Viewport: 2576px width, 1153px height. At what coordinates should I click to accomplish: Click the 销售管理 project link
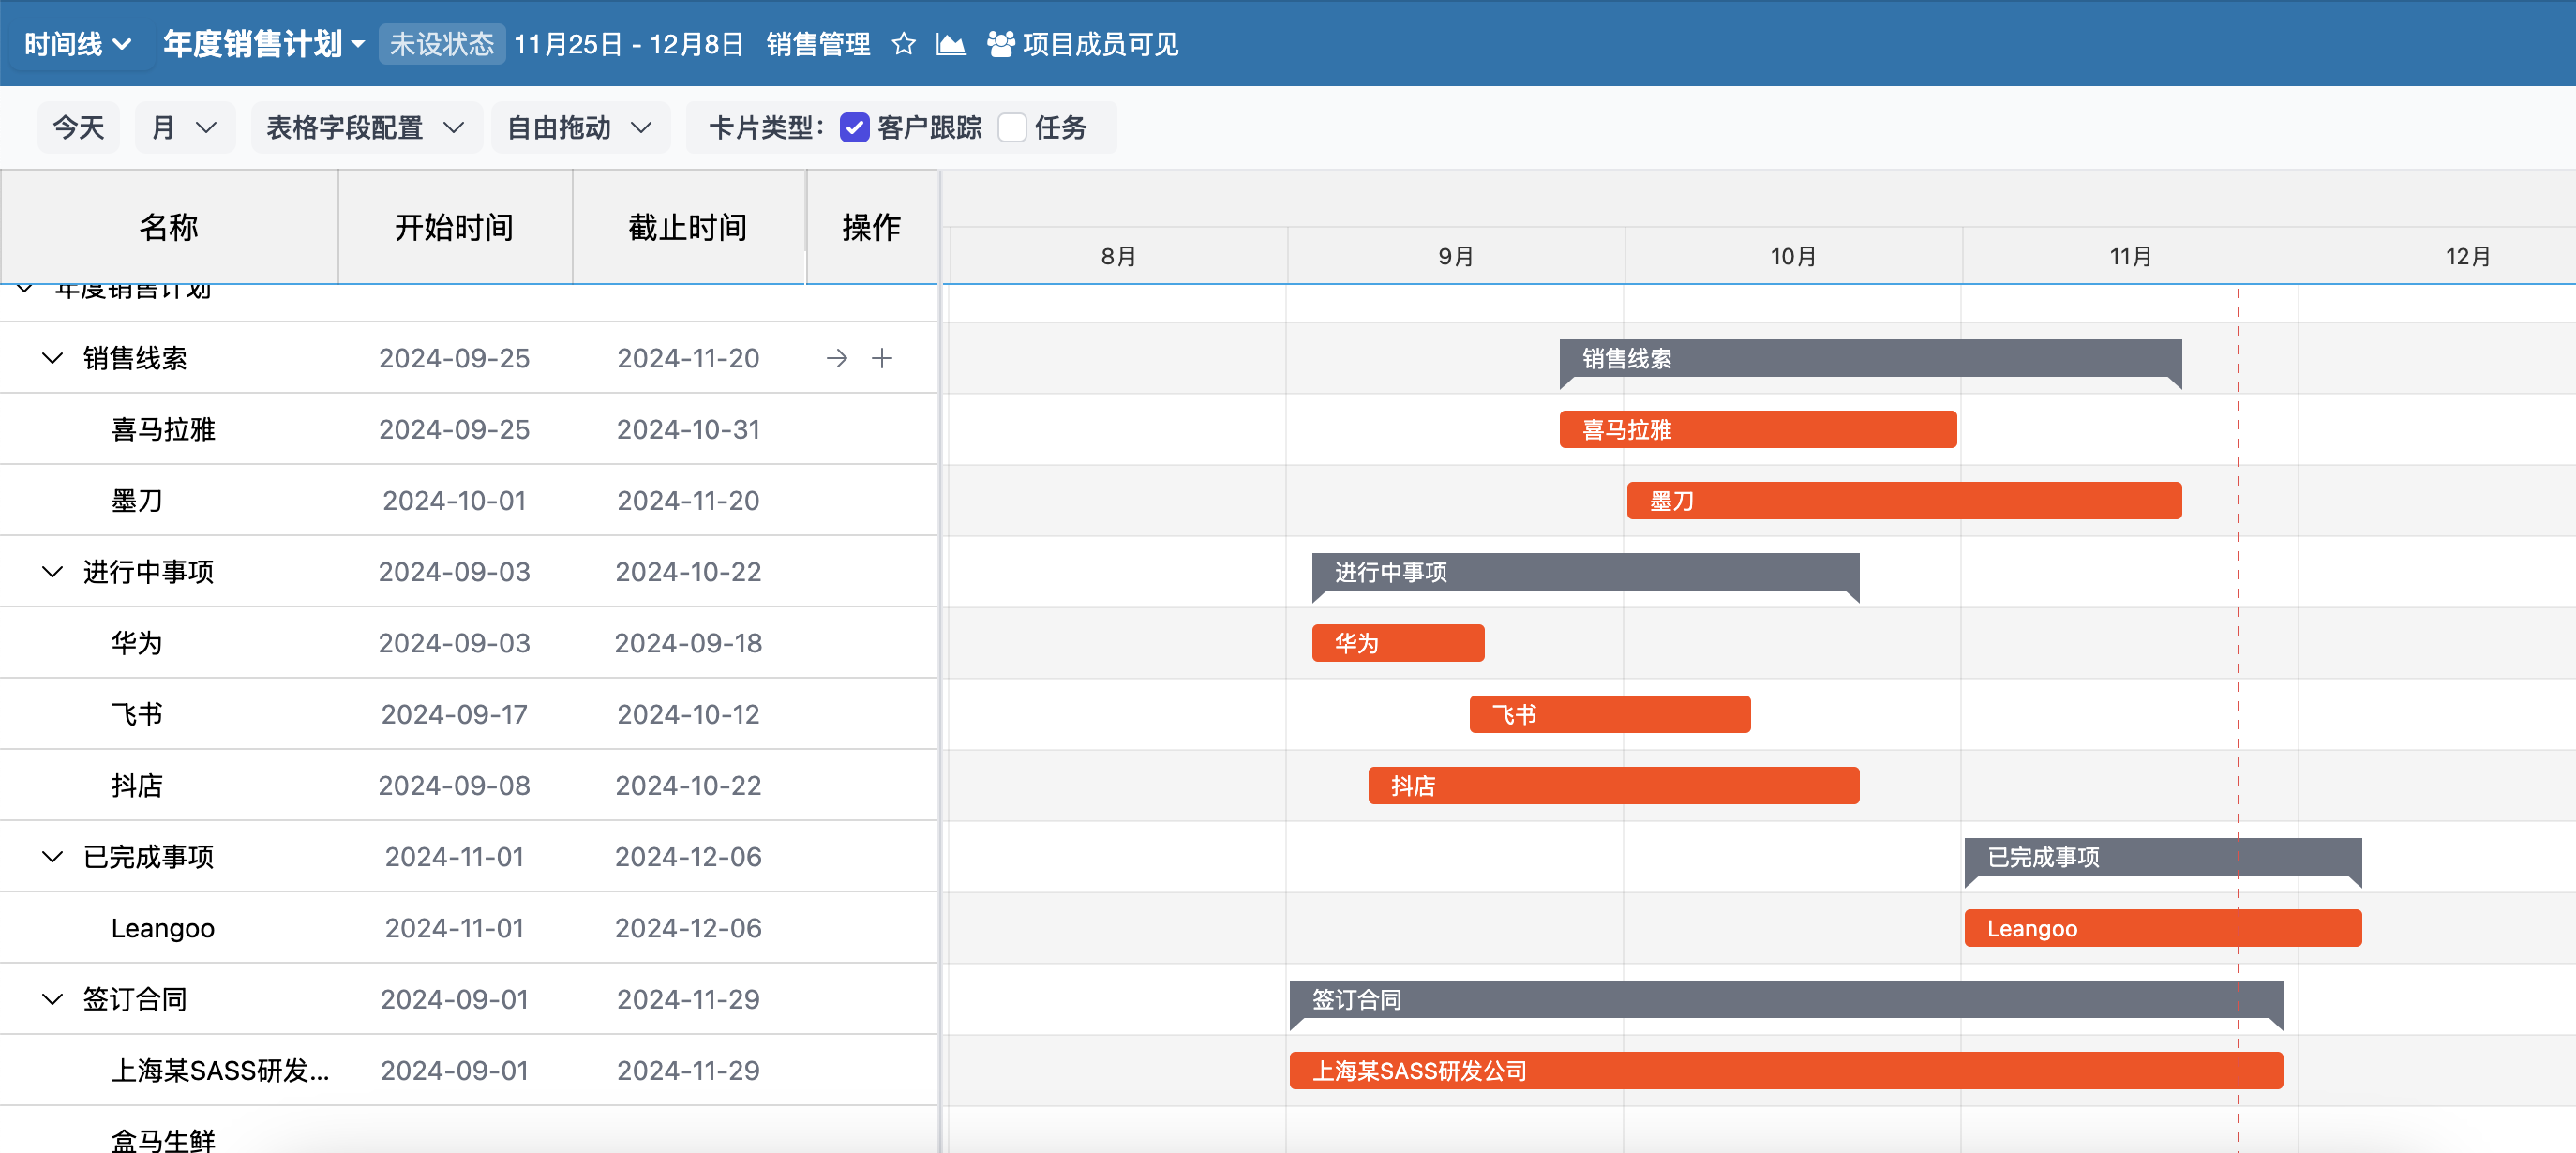tap(817, 44)
